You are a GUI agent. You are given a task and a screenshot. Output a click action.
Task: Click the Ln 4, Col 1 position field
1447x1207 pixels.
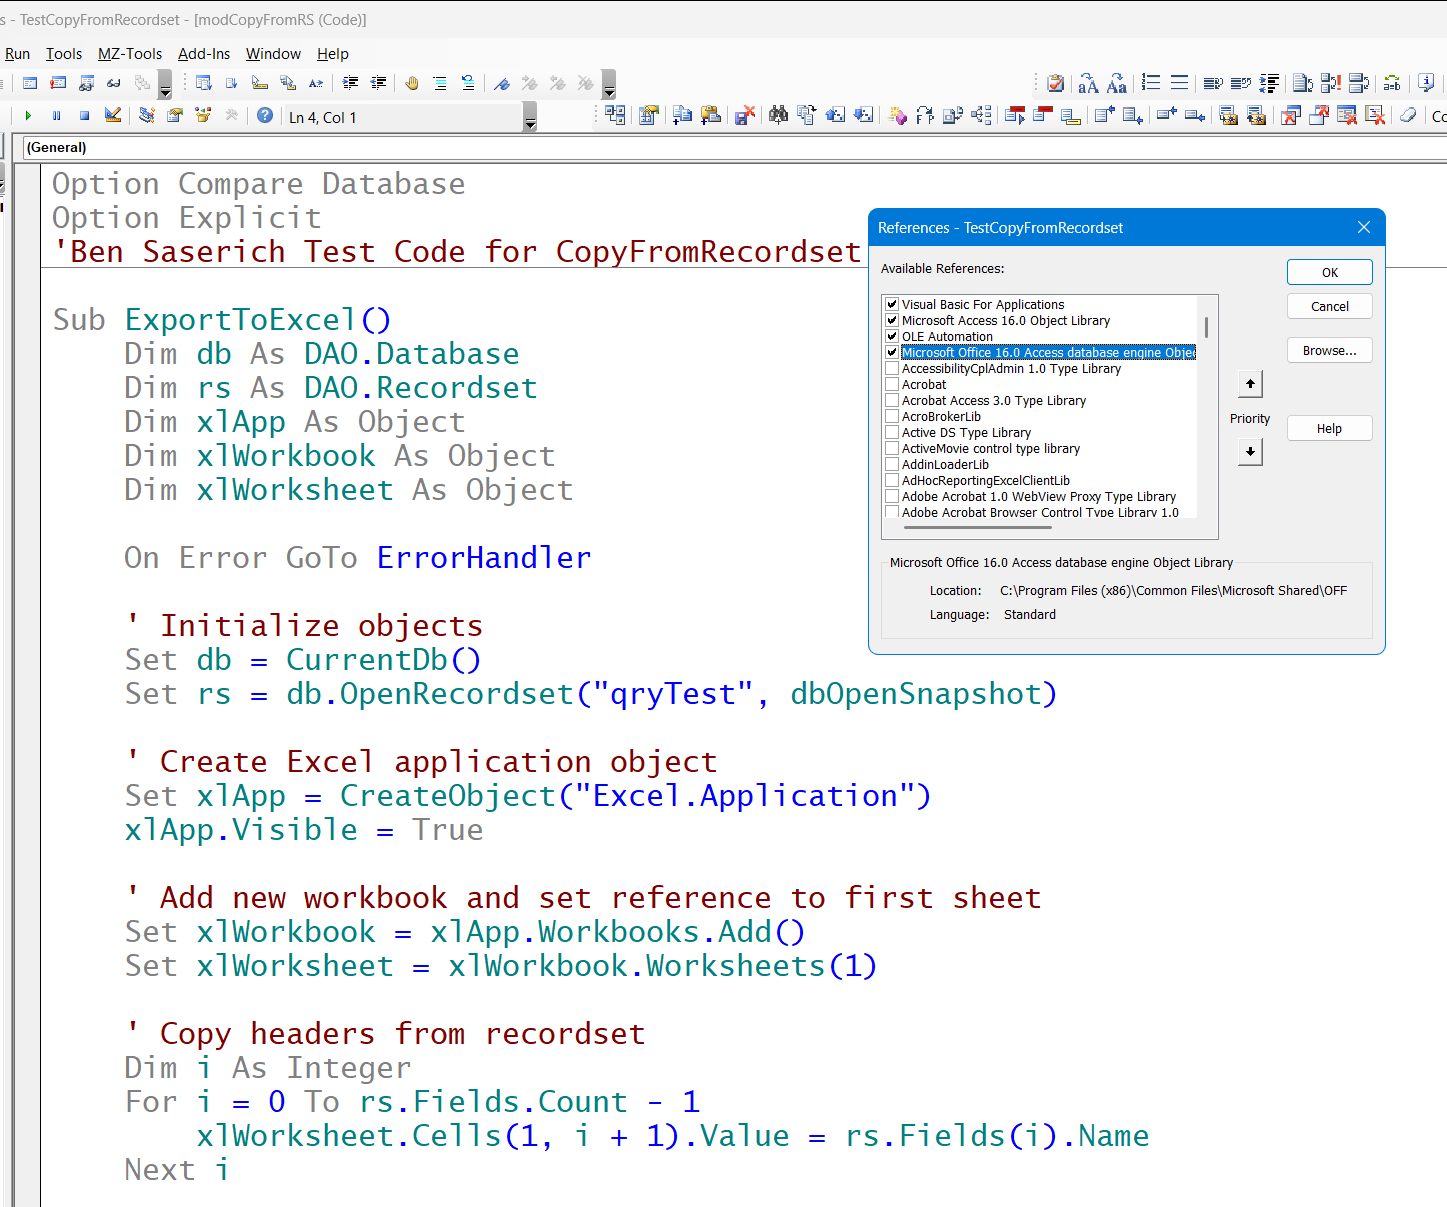click(403, 117)
